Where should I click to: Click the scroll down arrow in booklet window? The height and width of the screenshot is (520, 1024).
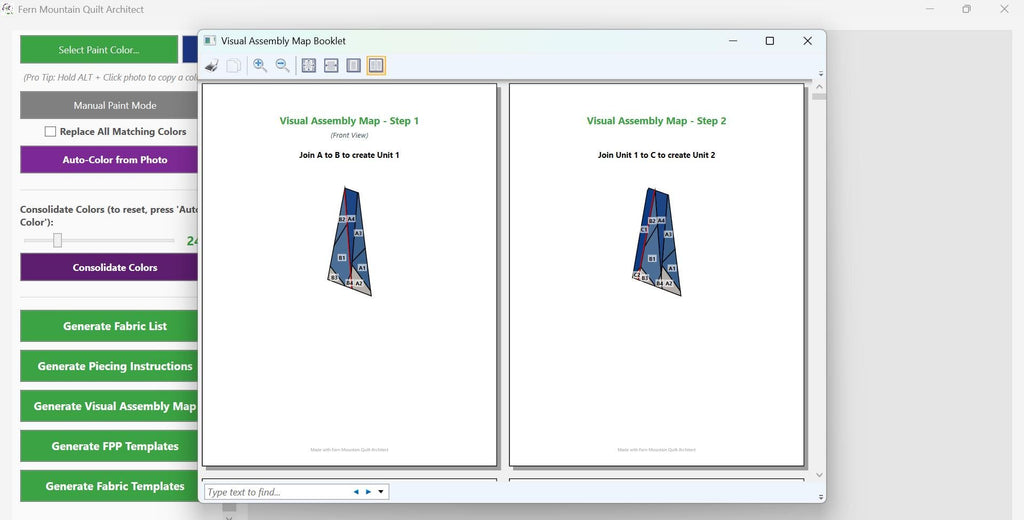[820, 475]
